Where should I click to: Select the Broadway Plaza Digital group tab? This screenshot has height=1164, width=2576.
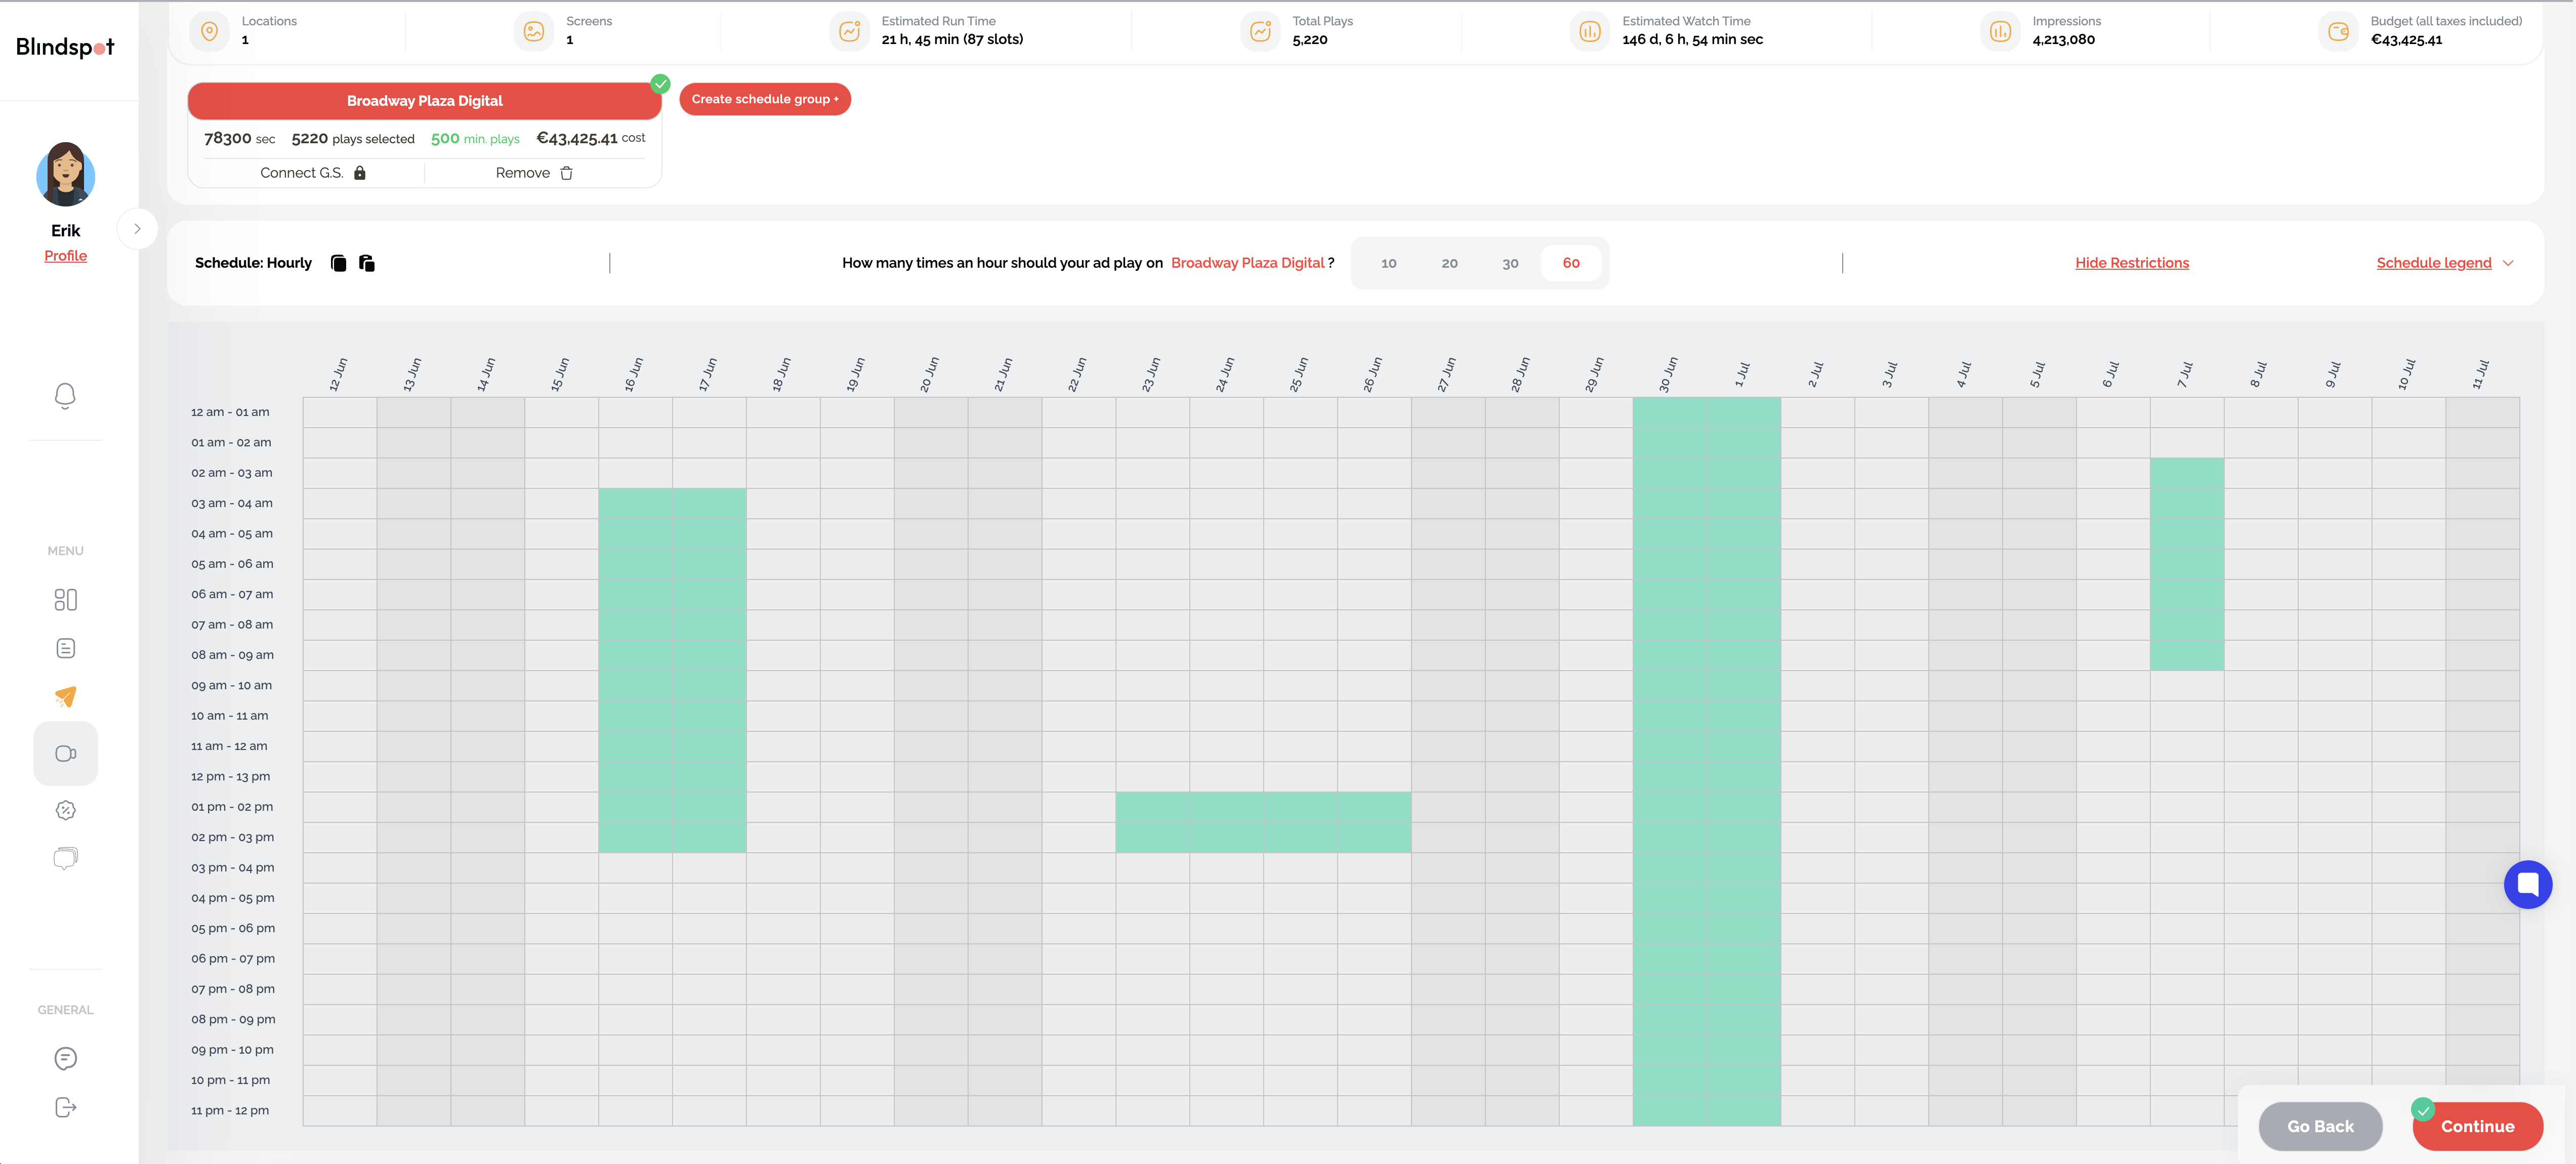point(424,101)
